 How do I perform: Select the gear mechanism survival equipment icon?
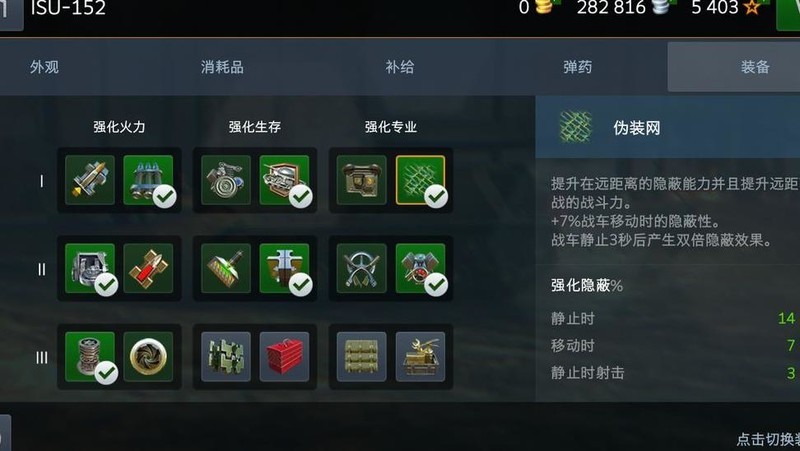(x=226, y=180)
